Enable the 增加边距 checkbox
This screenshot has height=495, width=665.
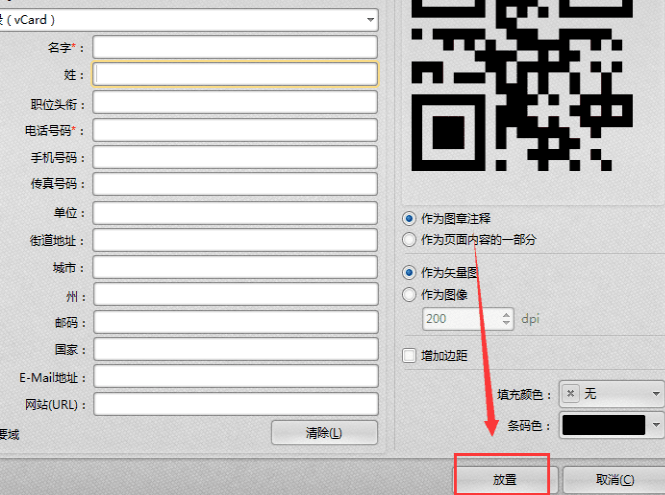click(409, 355)
